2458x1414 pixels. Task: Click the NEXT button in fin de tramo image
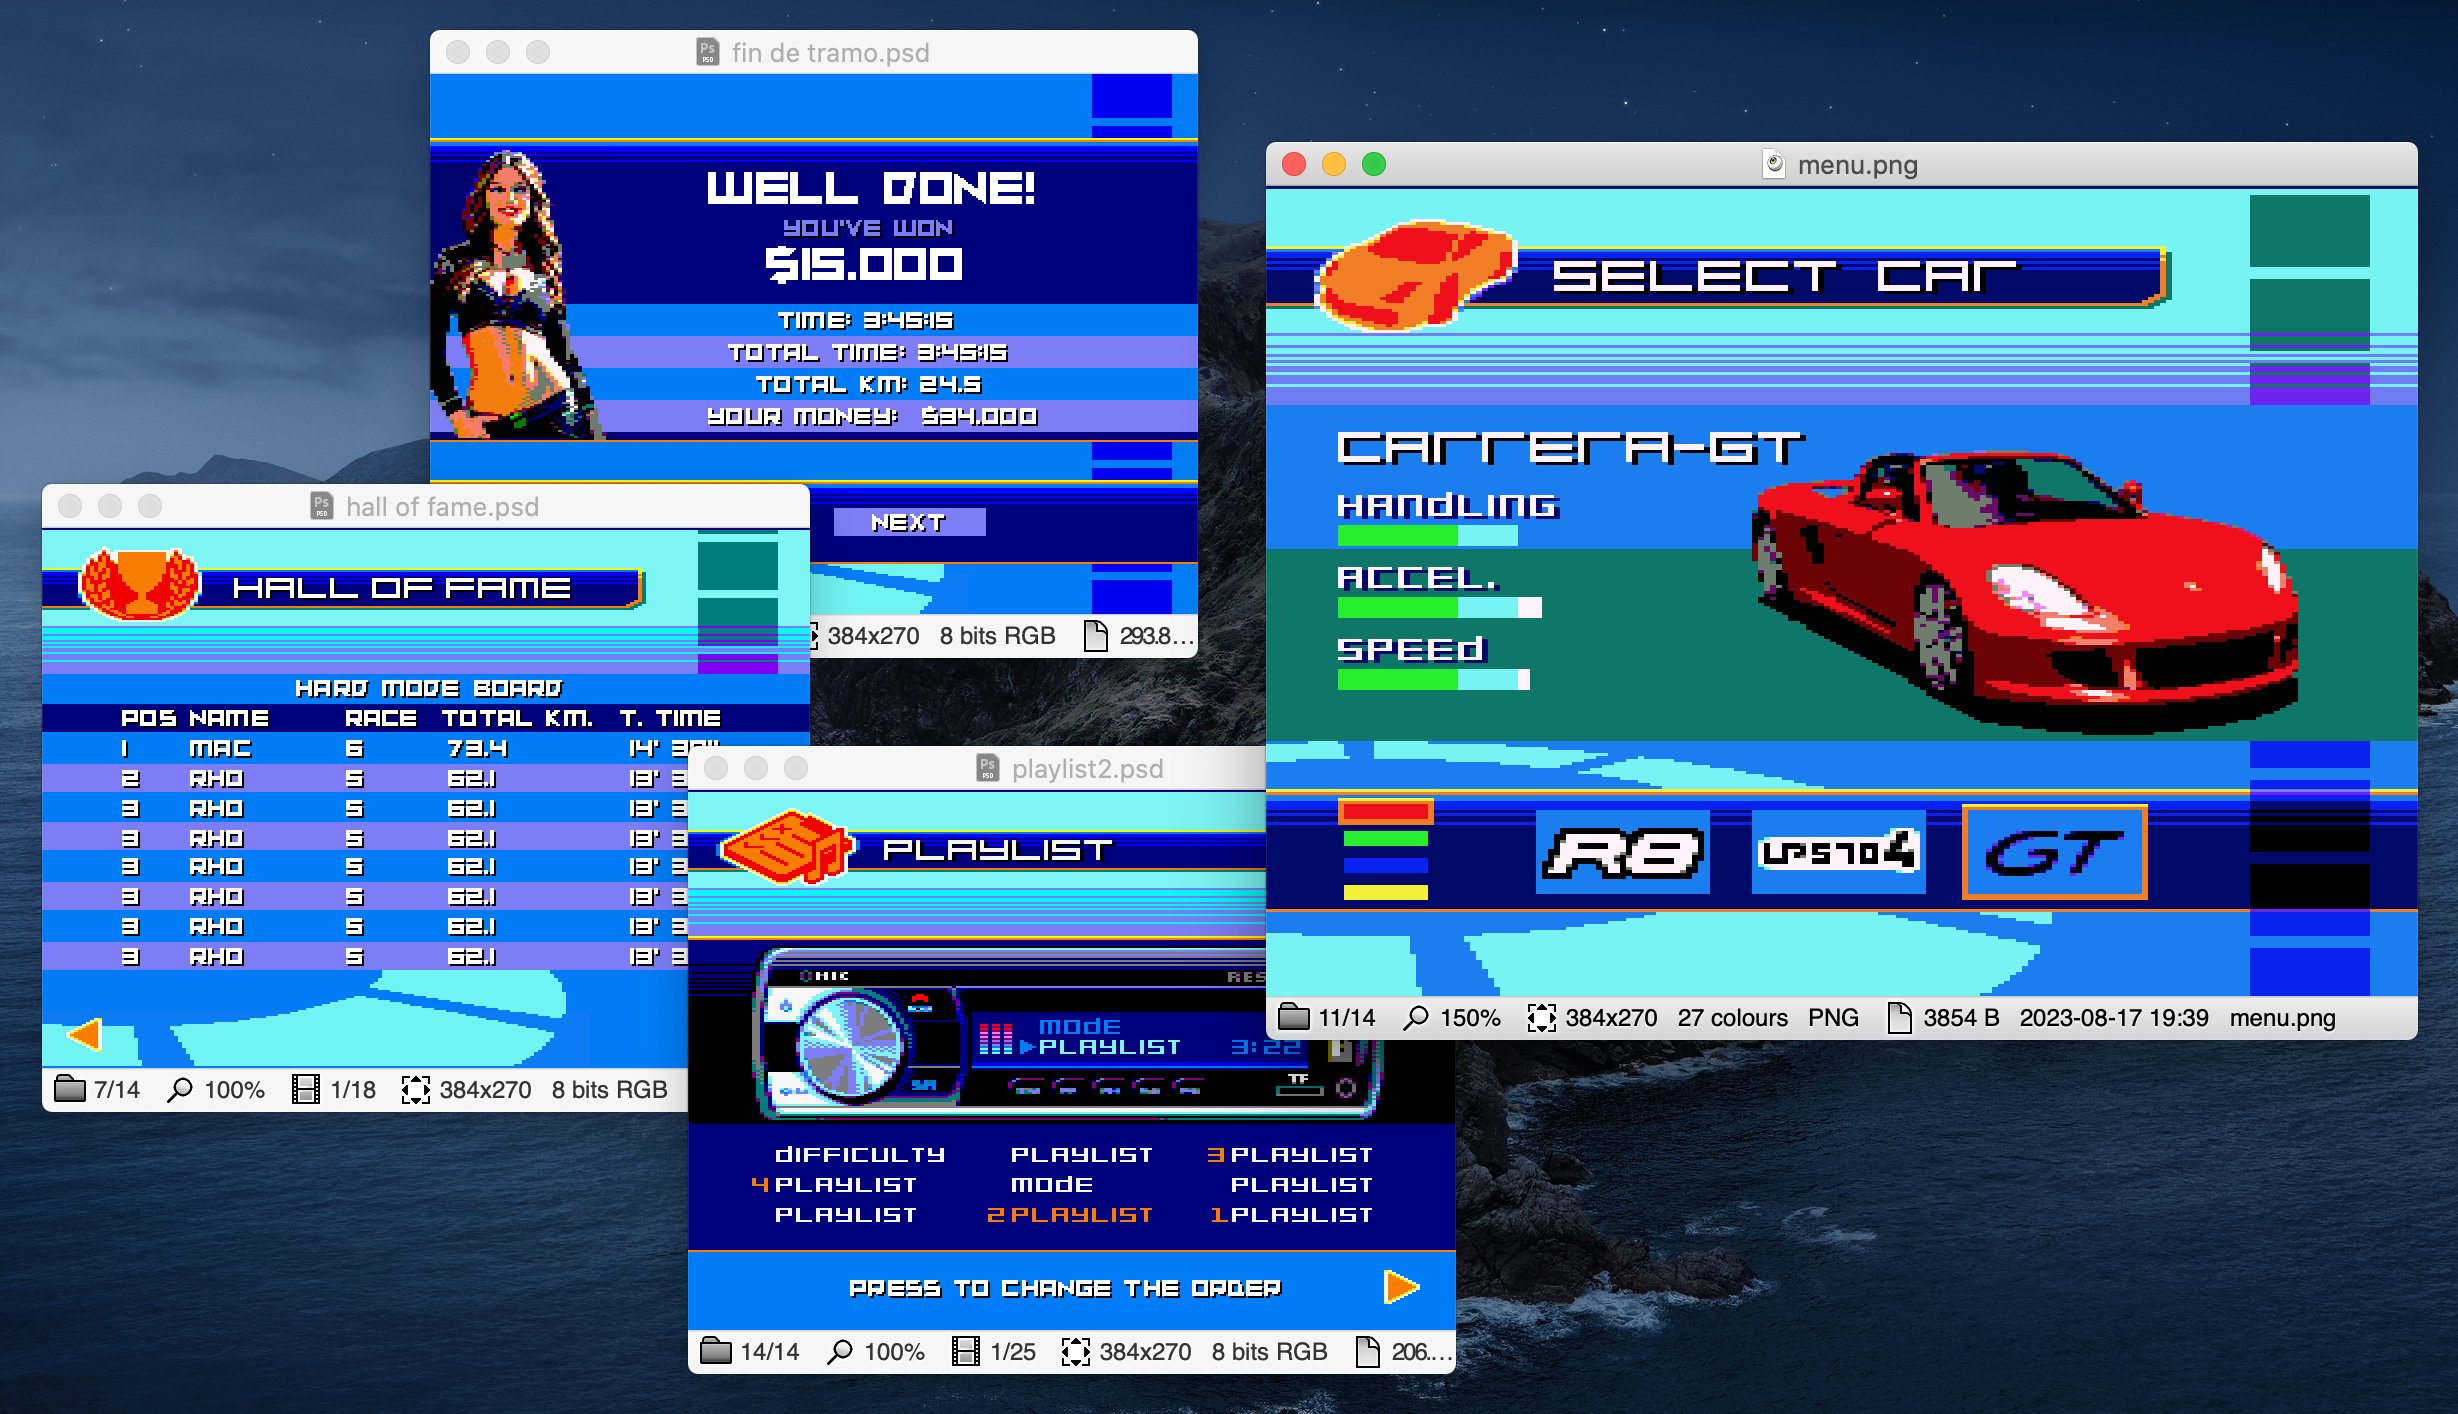coord(909,522)
